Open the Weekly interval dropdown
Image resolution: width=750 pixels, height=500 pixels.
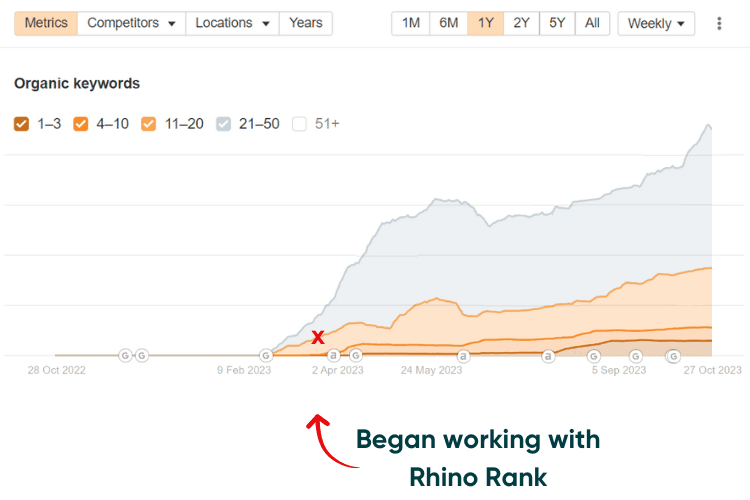(656, 23)
